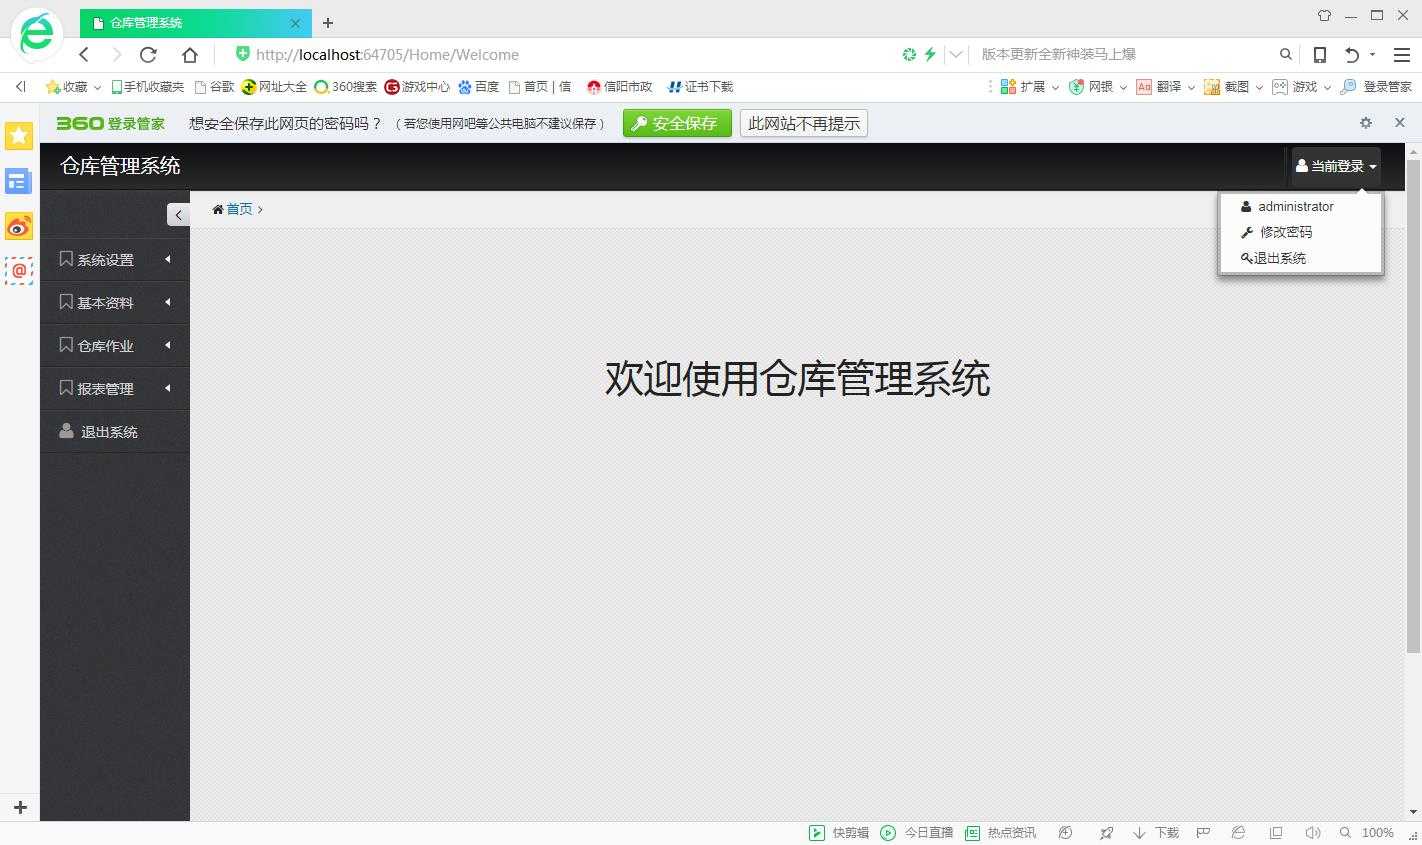Click the rocket accelerator status bar icon

point(1106,833)
